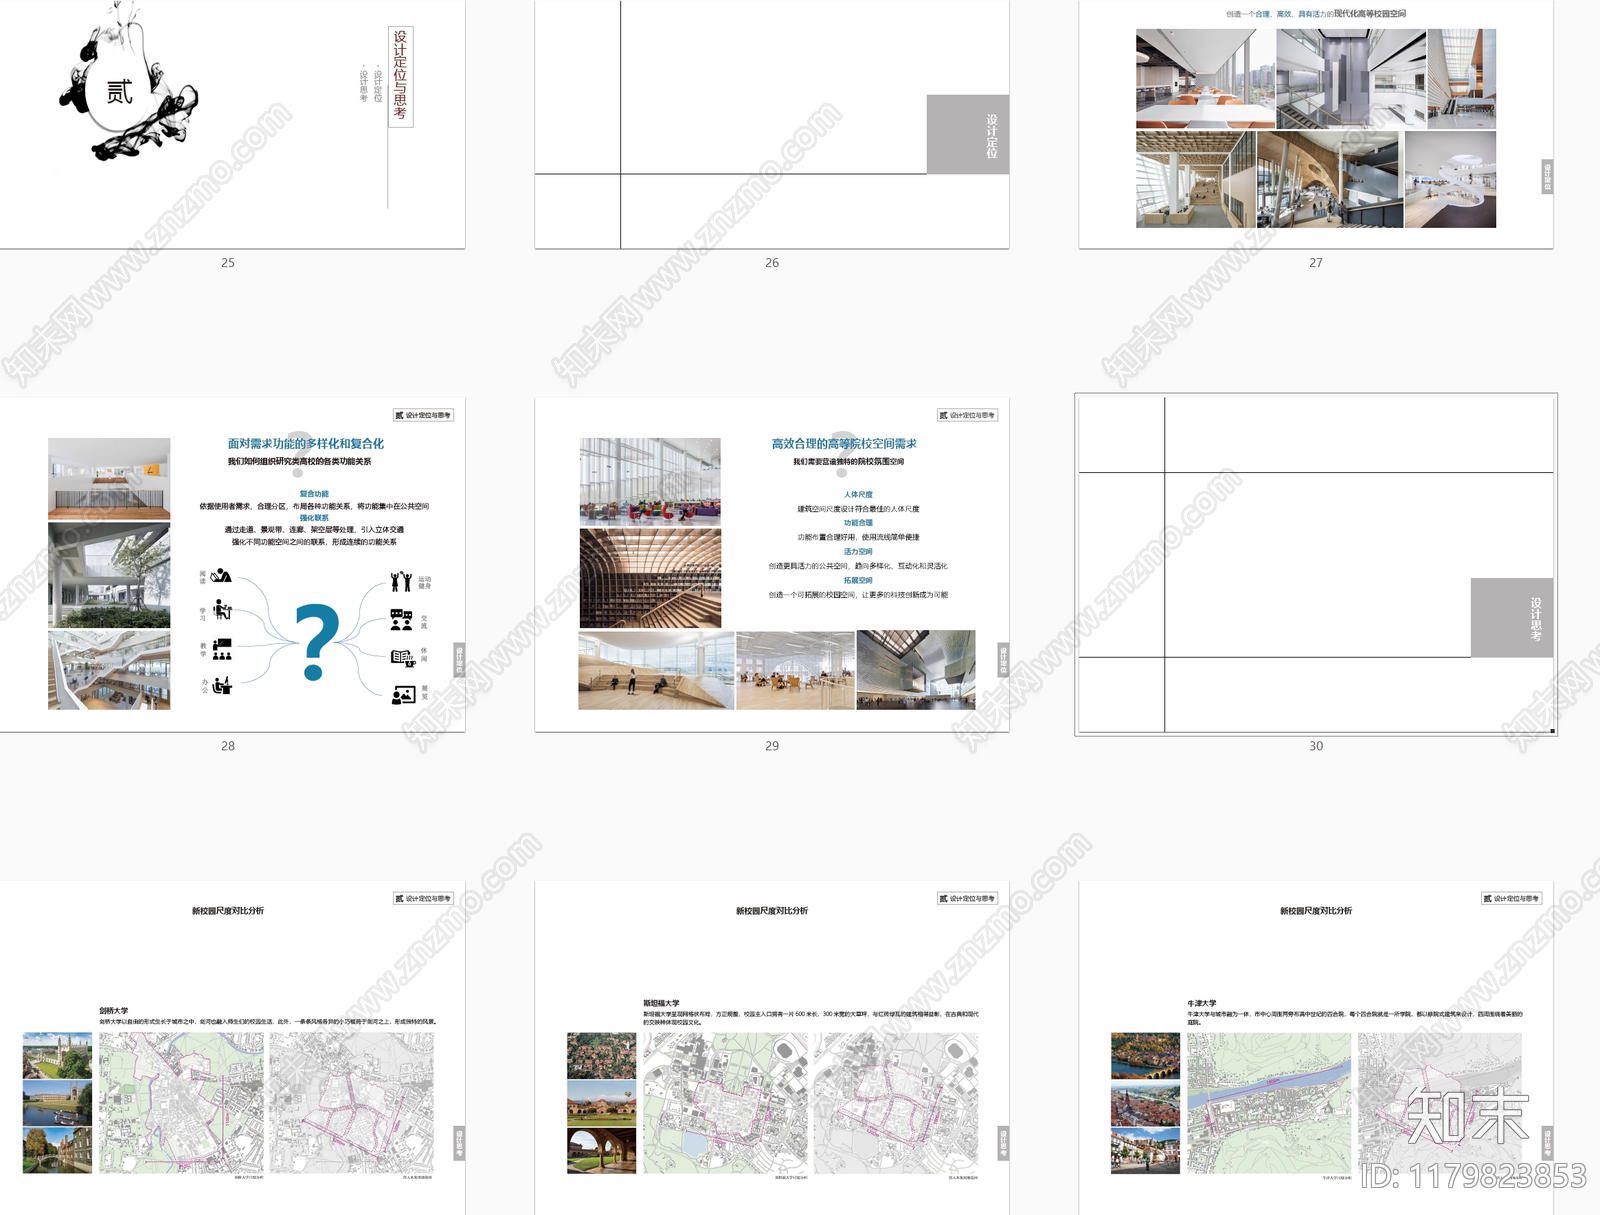Image resolution: width=1600 pixels, height=1215 pixels.
Task: Click the communication people pictogram on page 28
Action: (401, 620)
